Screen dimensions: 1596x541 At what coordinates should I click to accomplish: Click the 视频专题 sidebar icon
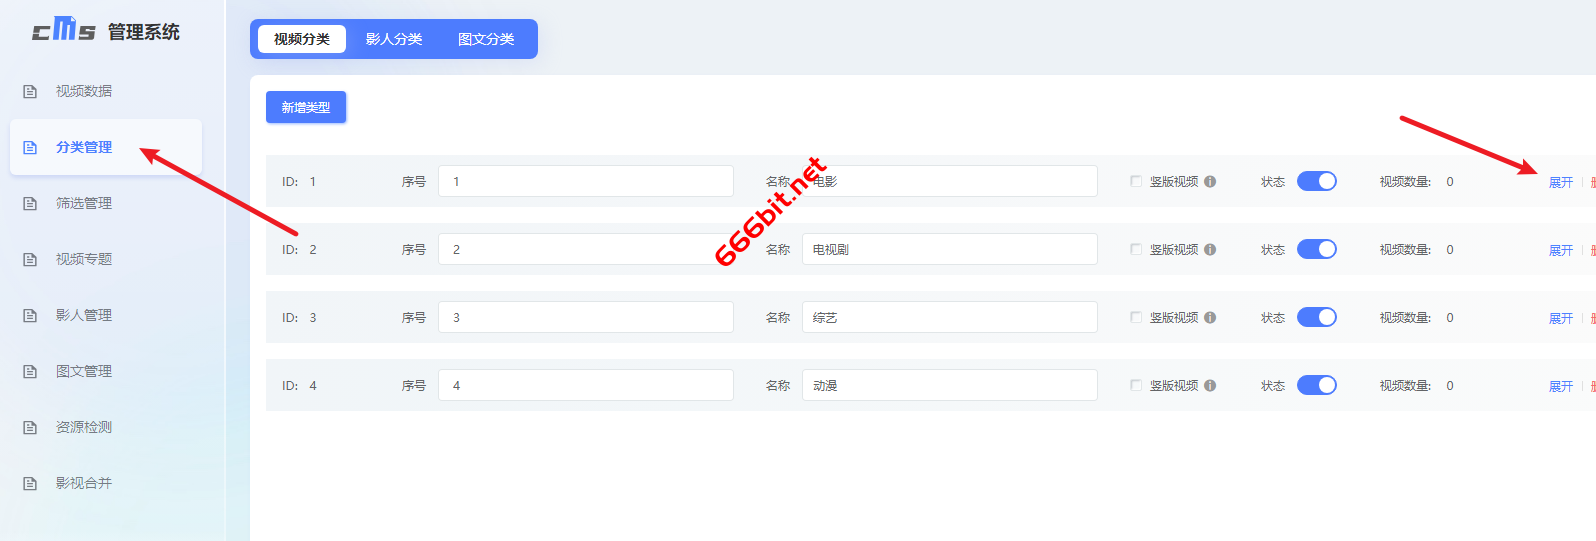(30, 259)
